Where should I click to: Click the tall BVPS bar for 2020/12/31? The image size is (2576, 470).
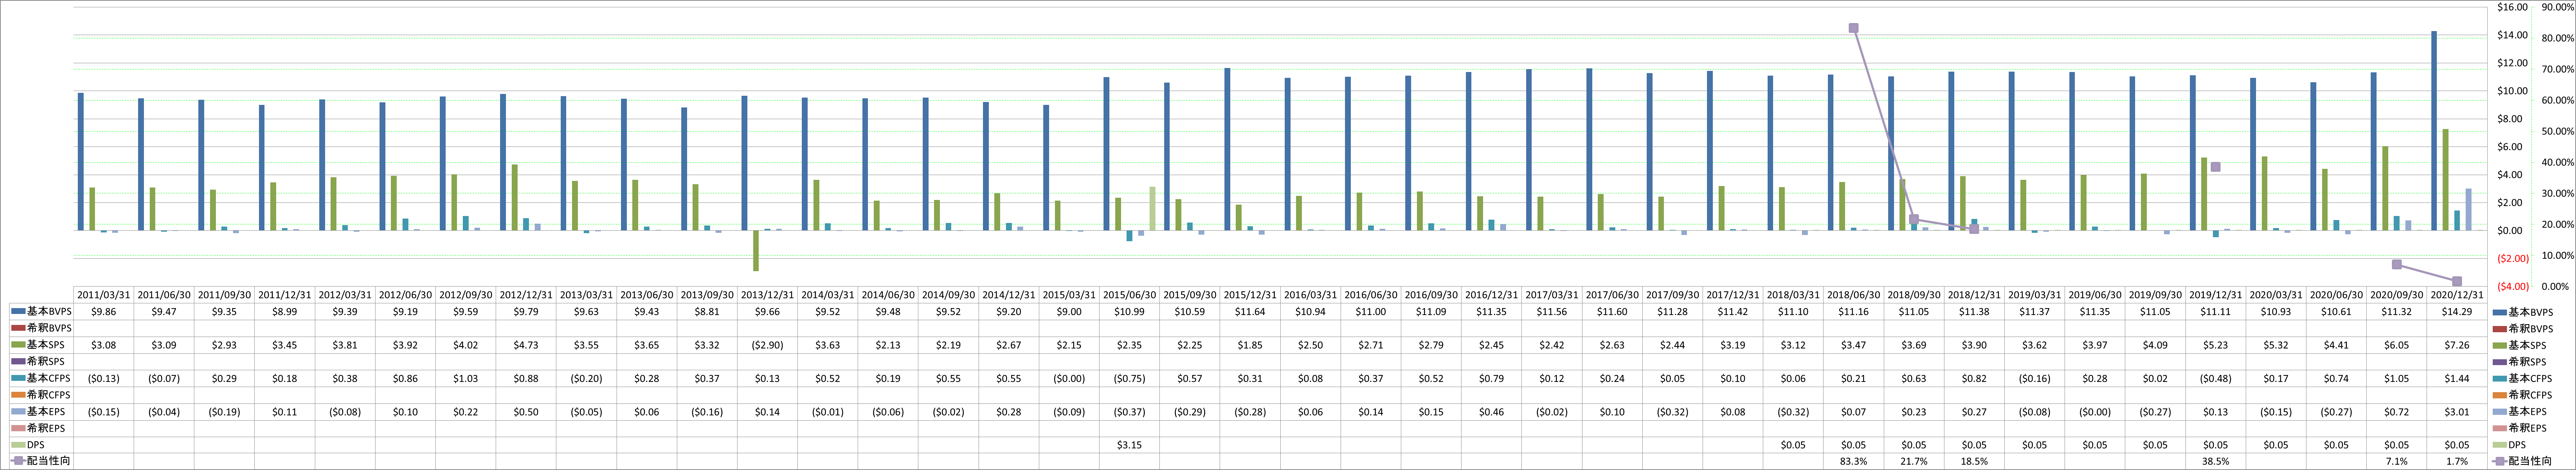click(x=2433, y=130)
